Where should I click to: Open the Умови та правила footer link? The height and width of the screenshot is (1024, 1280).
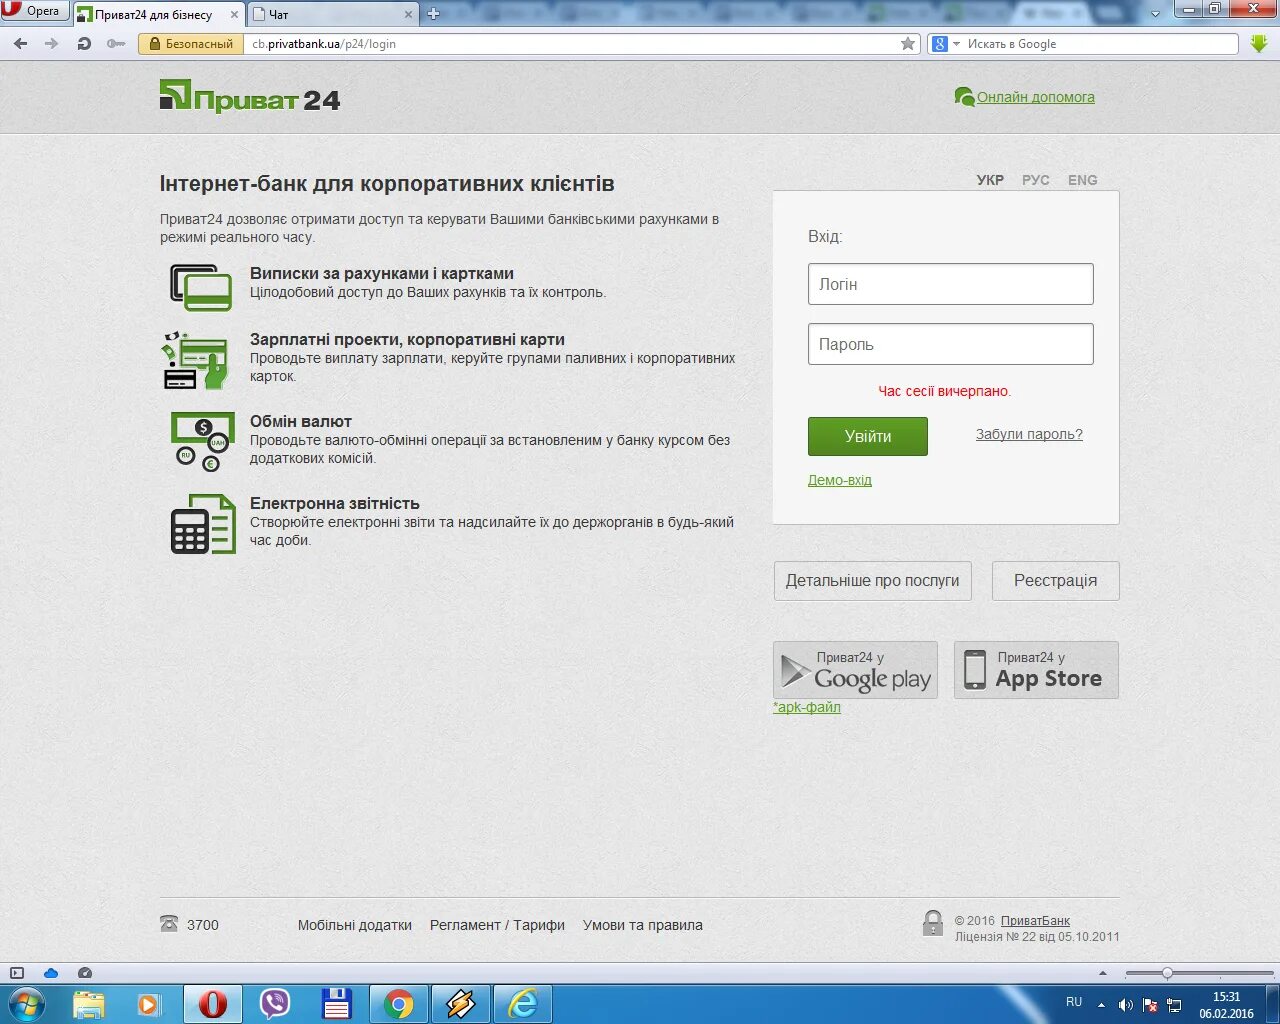(643, 925)
